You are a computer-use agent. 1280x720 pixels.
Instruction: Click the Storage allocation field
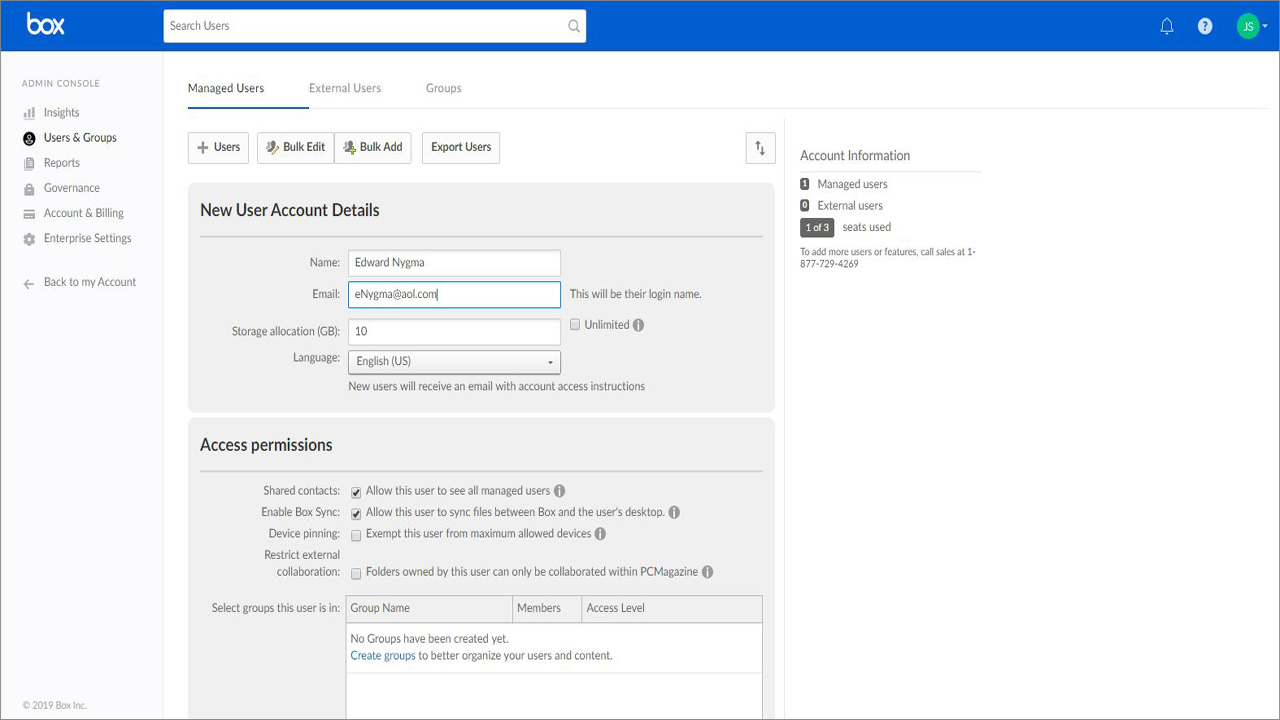pos(454,331)
